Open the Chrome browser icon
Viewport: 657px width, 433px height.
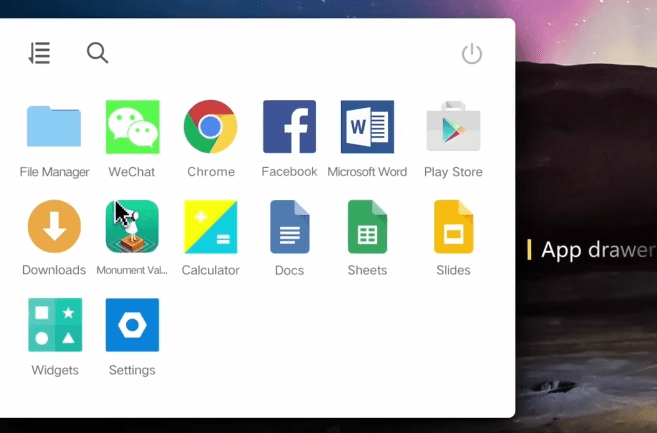[210, 127]
